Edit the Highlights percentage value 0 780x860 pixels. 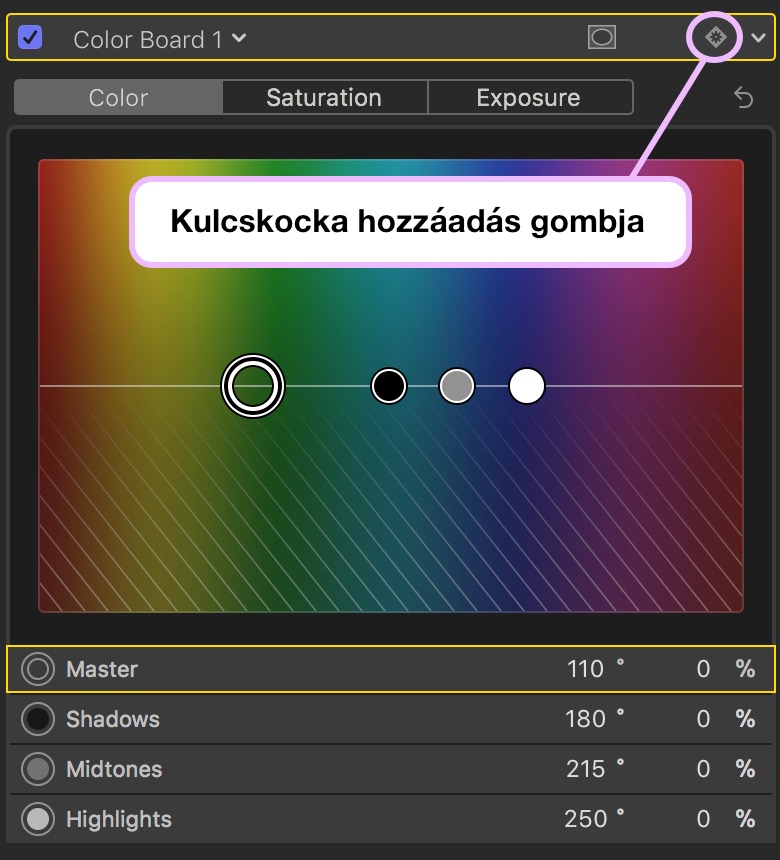(703, 819)
